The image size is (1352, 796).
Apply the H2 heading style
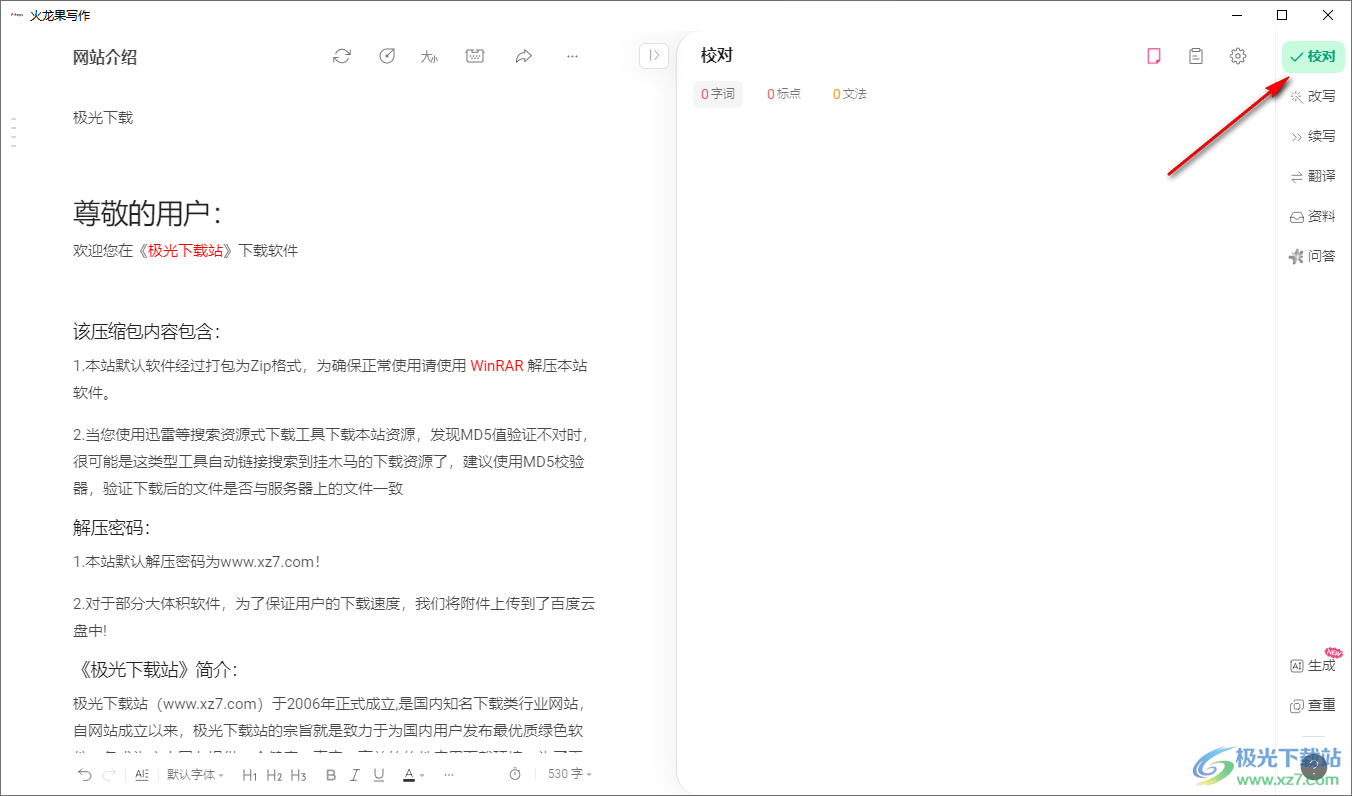point(274,775)
